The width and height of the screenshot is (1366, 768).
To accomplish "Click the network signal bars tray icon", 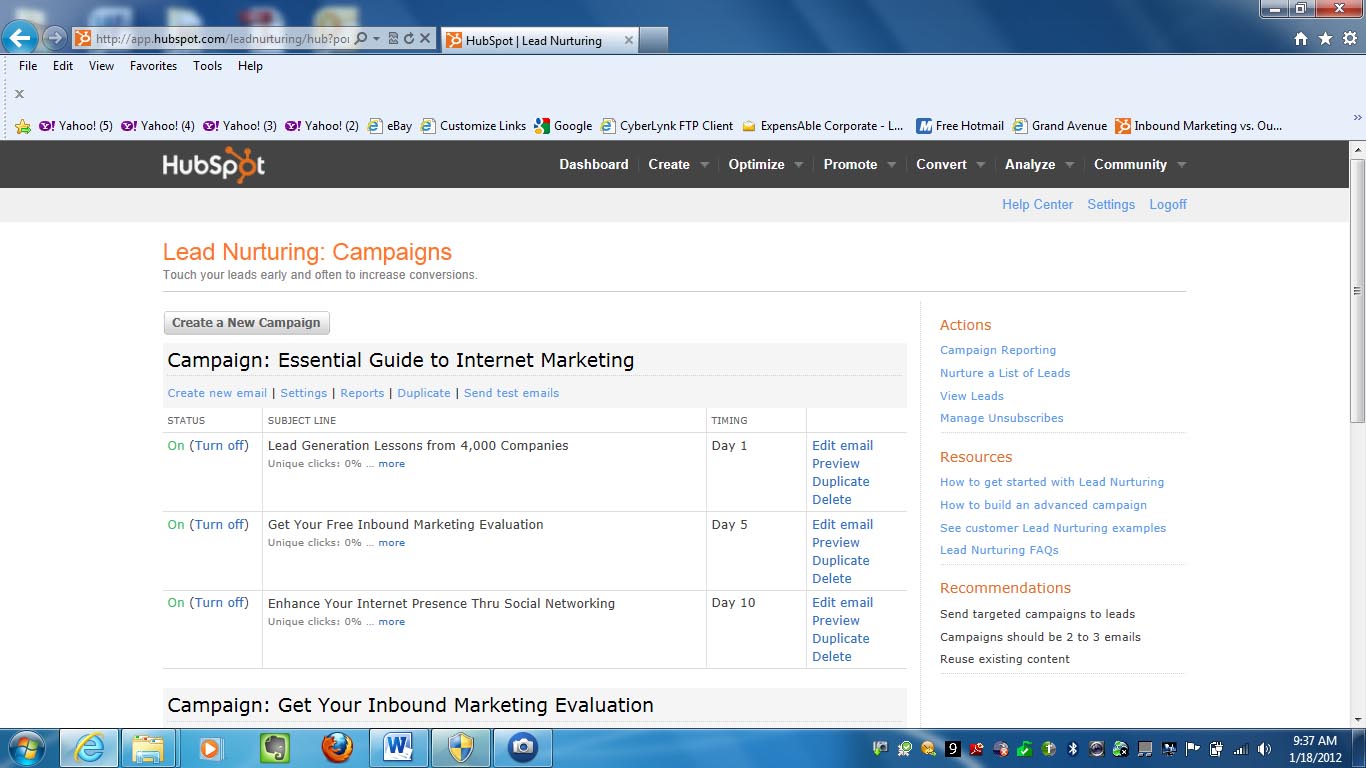I will (x=1240, y=748).
